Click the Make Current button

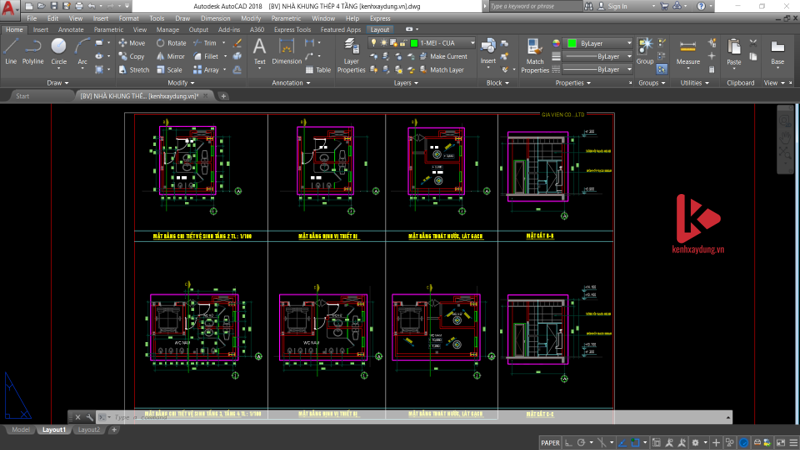[x=447, y=57]
